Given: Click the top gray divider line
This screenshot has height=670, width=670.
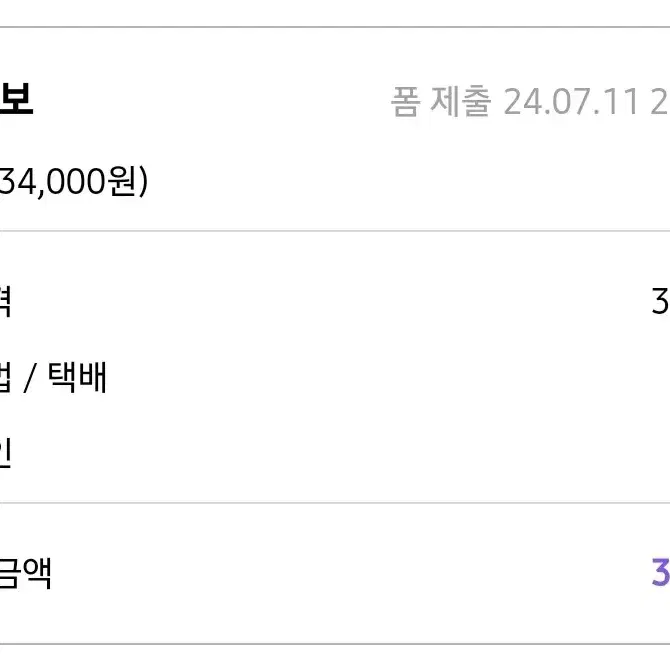Looking at the screenshot, I should tap(335, 27).
